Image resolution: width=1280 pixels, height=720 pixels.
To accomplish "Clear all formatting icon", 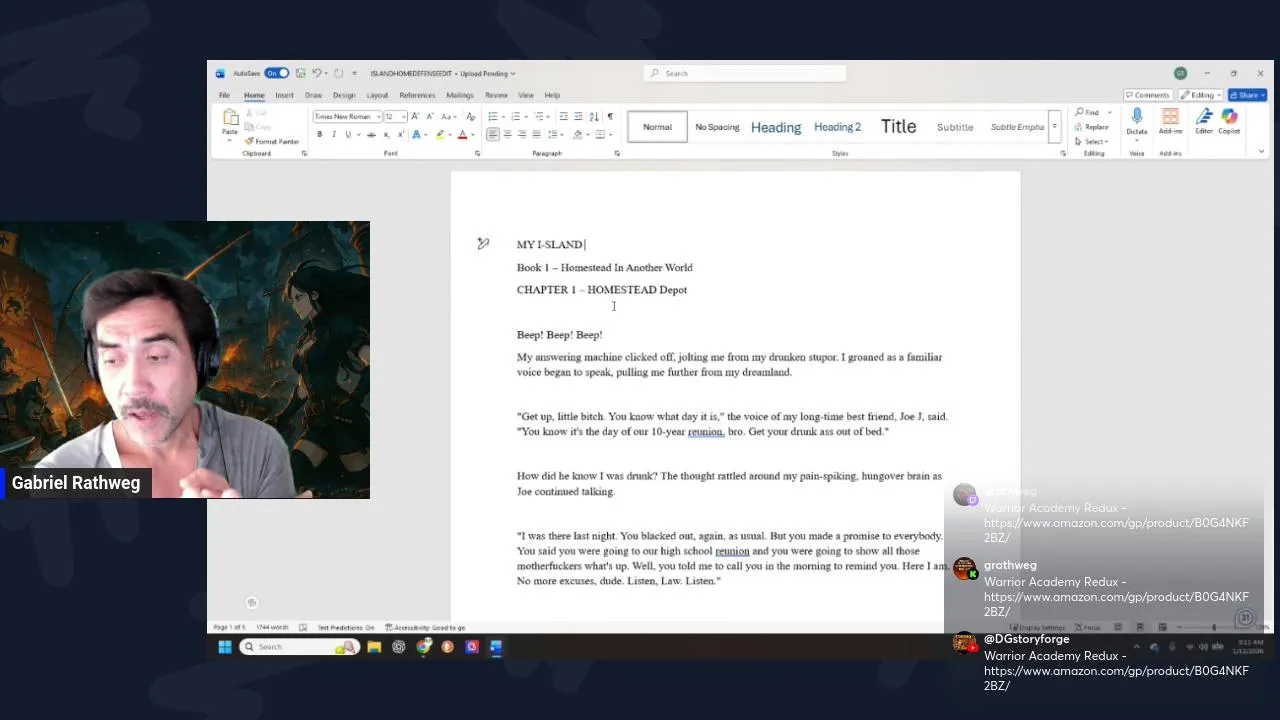I will tap(471, 117).
